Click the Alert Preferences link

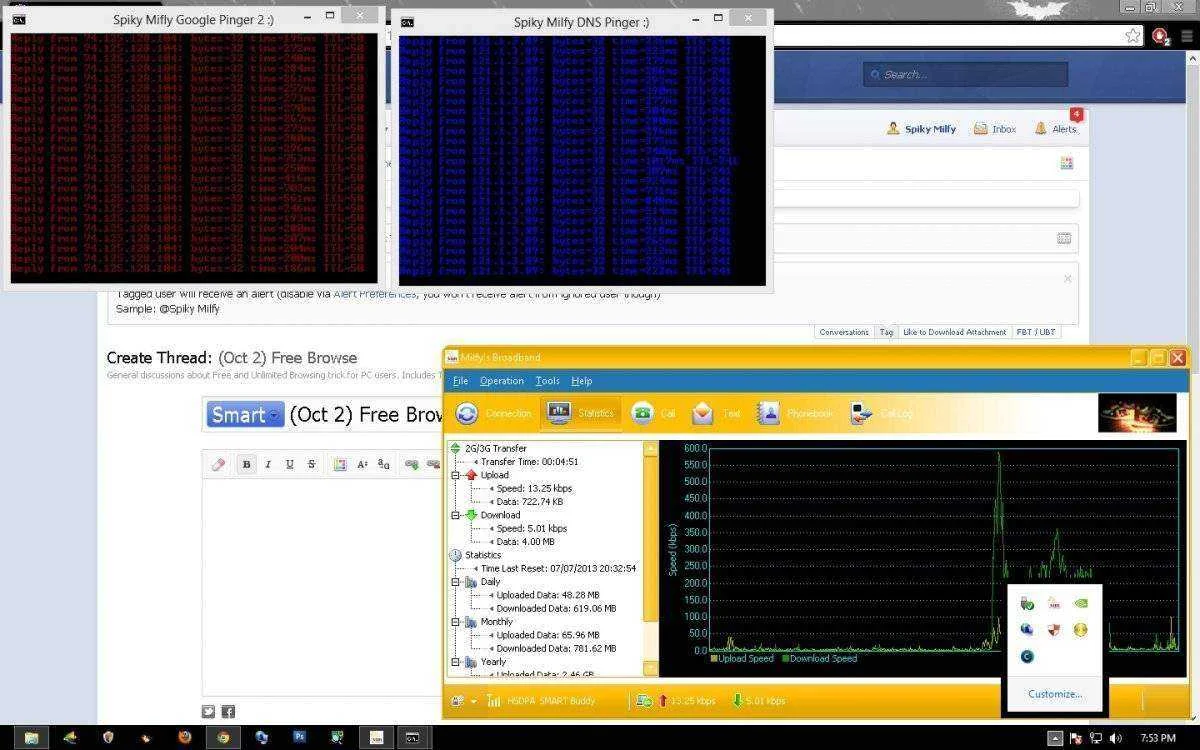click(x=375, y=294)
